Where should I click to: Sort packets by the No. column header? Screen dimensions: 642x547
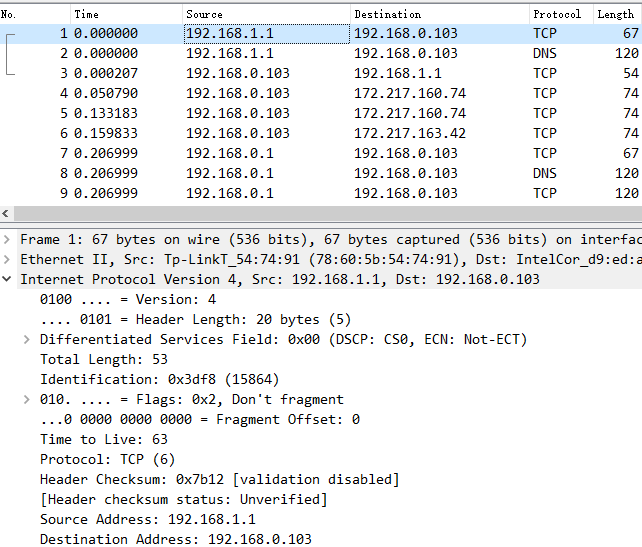pyautogui.click(x=35, y=14)
